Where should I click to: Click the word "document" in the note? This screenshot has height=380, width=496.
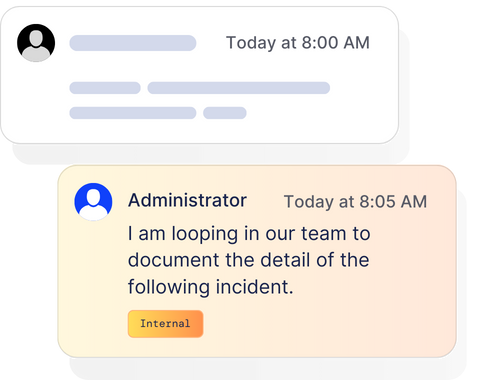(x=174, y=260)
